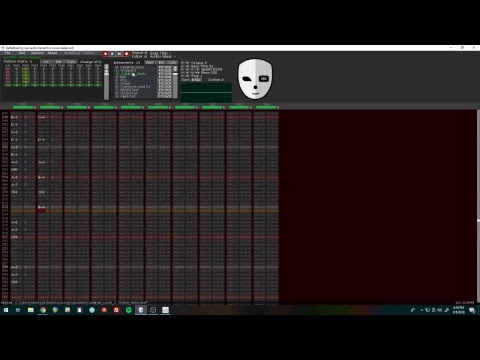480x360 pixels.
Task: Expand effect columns of the FM2 channel
Action: click(x=62, y=107)
